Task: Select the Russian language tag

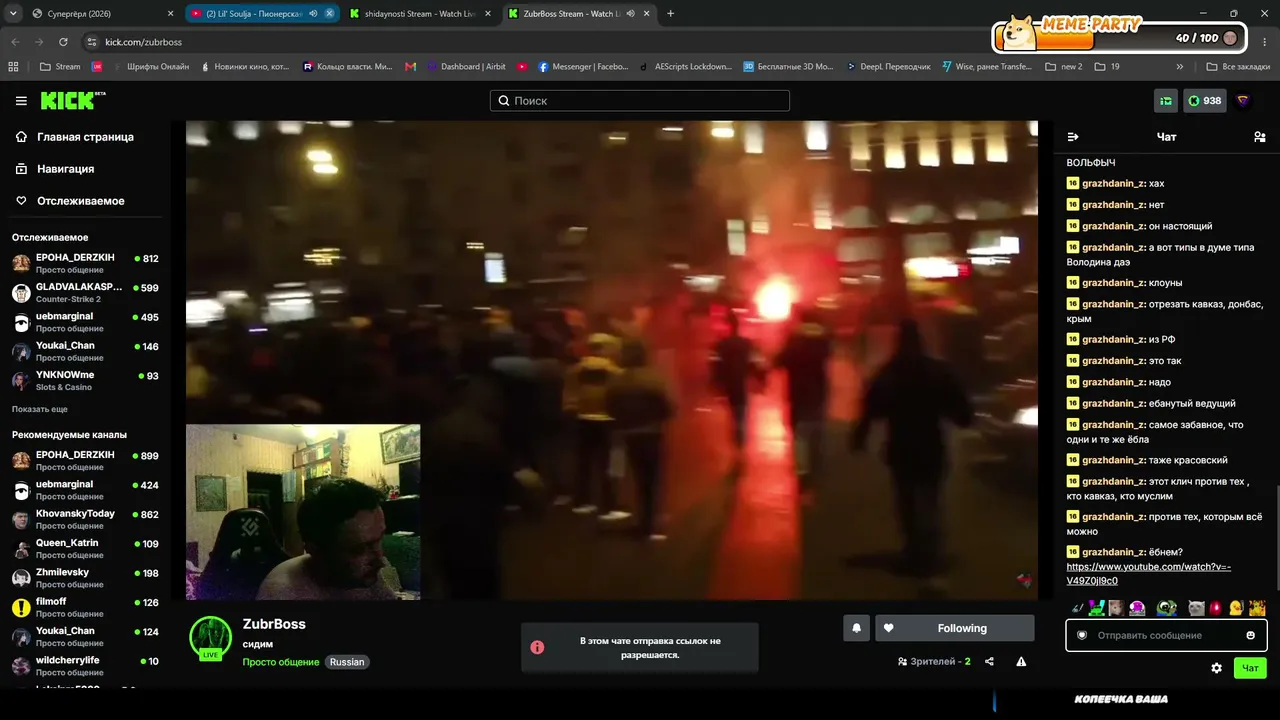Action: 347,662
